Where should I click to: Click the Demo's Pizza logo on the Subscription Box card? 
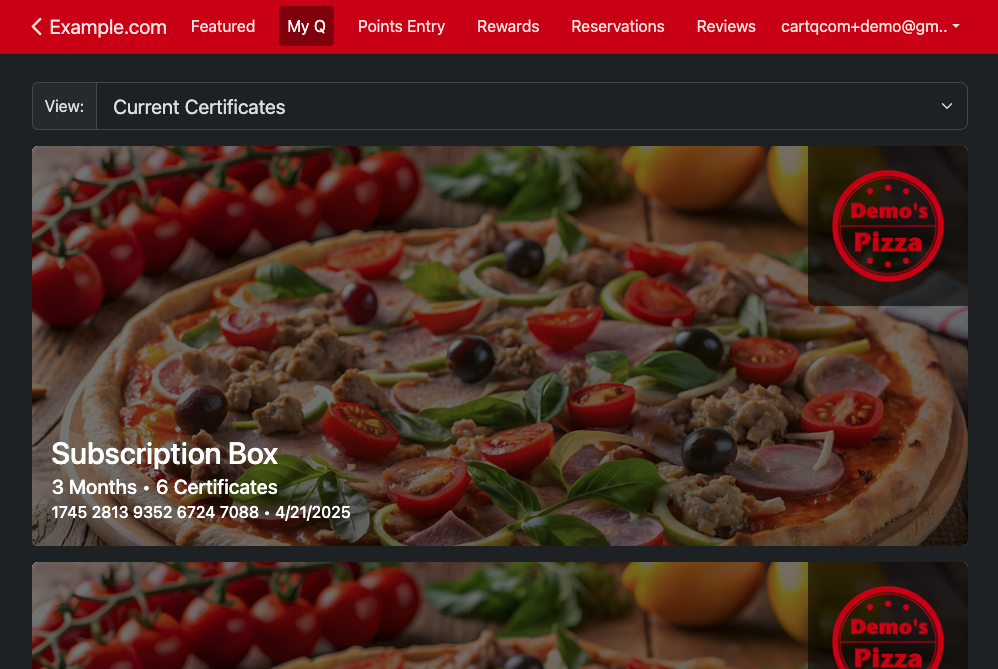pos(887,226)
